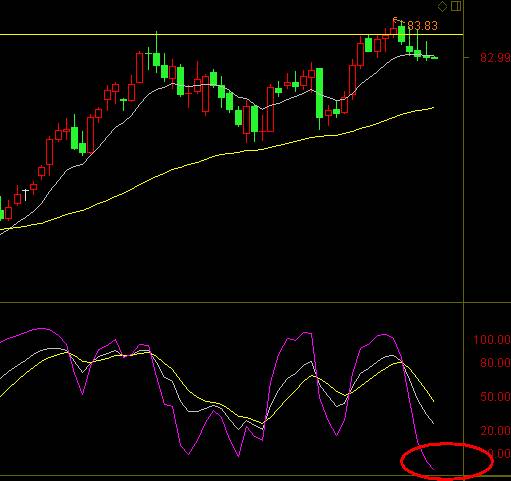Click the 80.00 indicator axis label
511x481 pixels.
495,362
